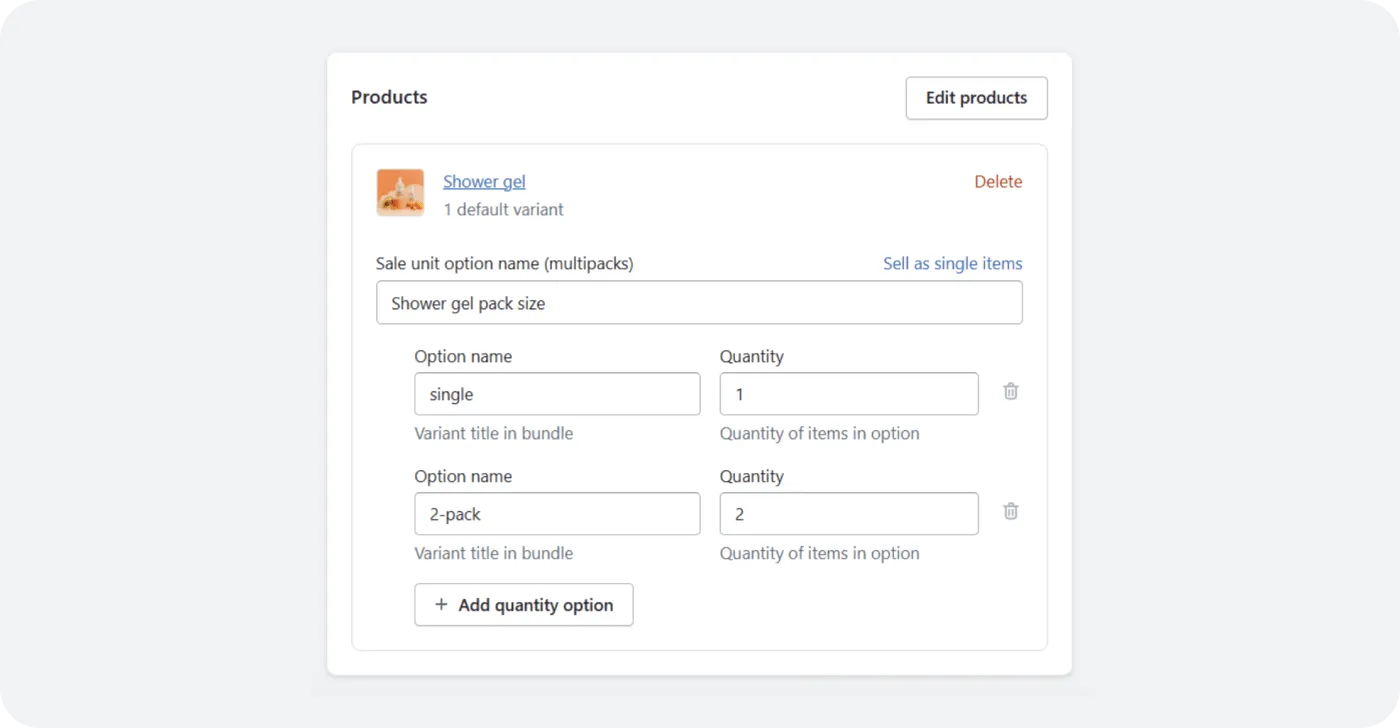Click the option name field containing 2-pack
The image size is (1400, 728).
(x=557, y=514)
